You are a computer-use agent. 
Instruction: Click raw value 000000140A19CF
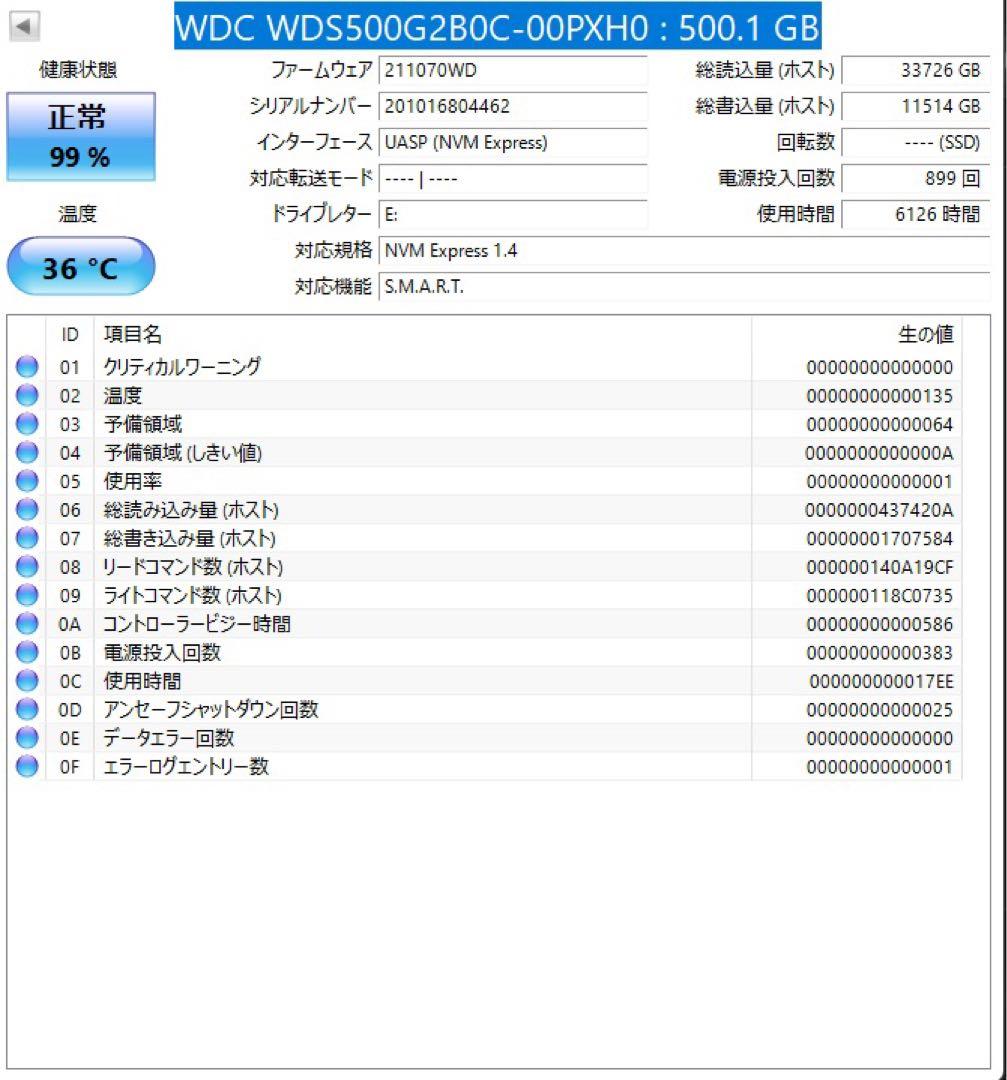tap(880, 568)
